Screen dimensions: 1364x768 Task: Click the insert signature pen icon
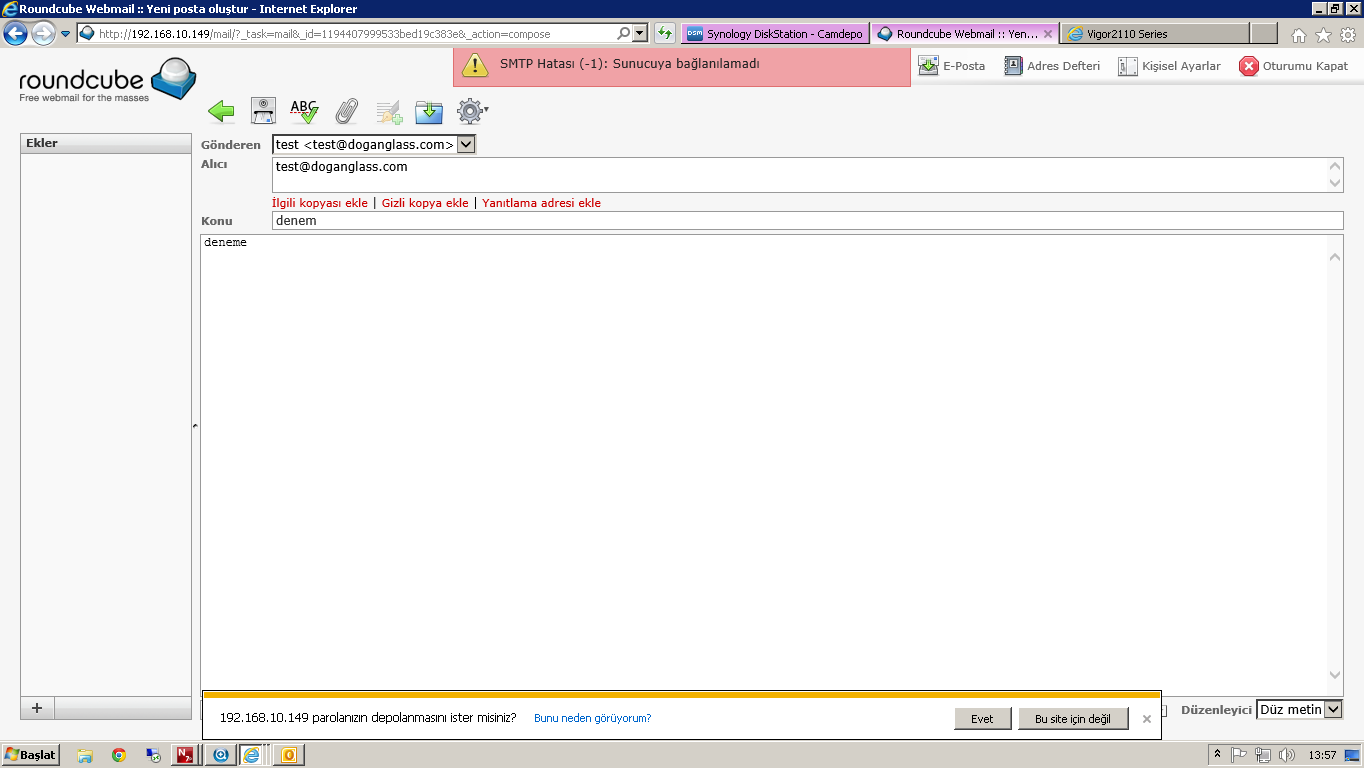tap(388, 112)
